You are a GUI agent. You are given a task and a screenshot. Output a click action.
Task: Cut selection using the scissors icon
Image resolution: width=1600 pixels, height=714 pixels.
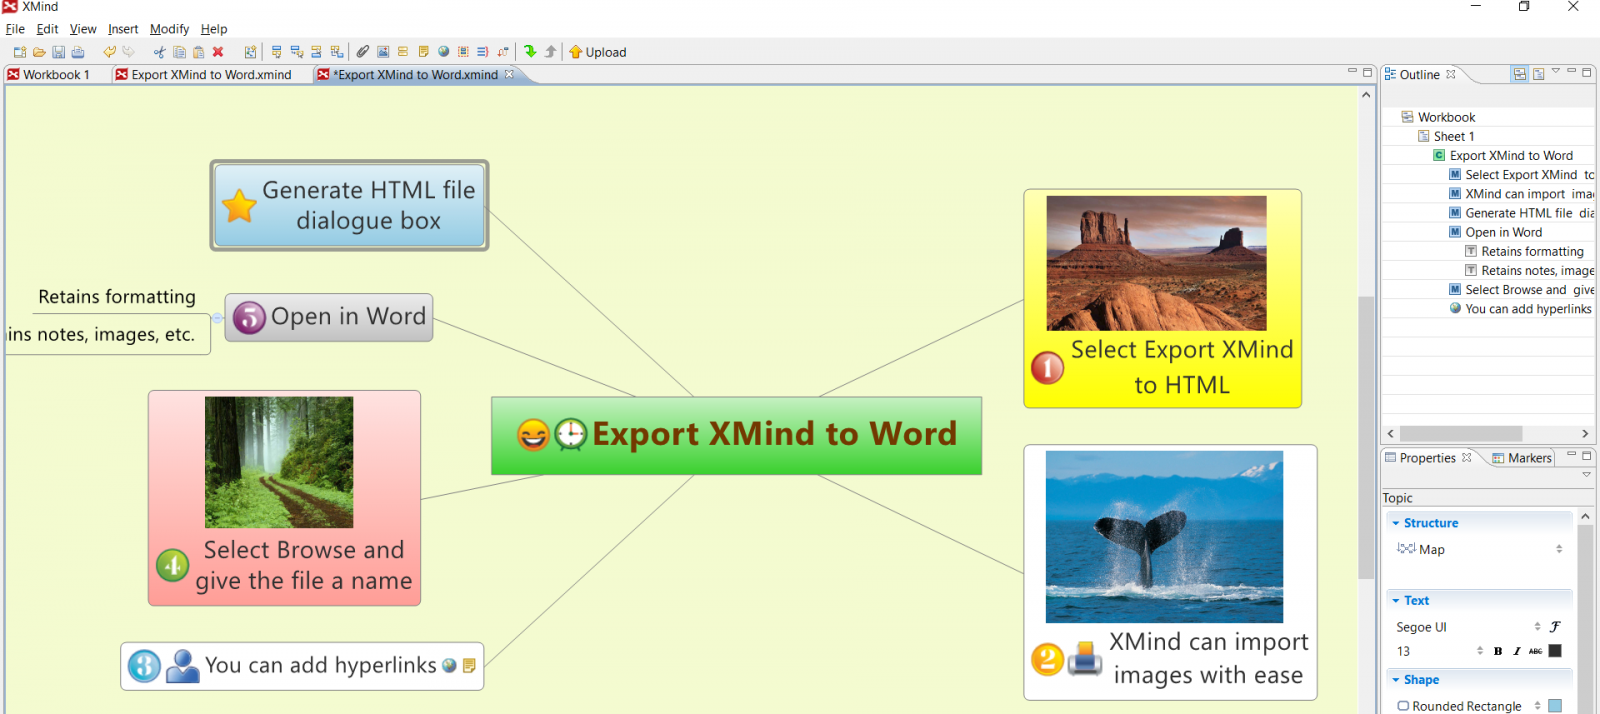(159, 52)
